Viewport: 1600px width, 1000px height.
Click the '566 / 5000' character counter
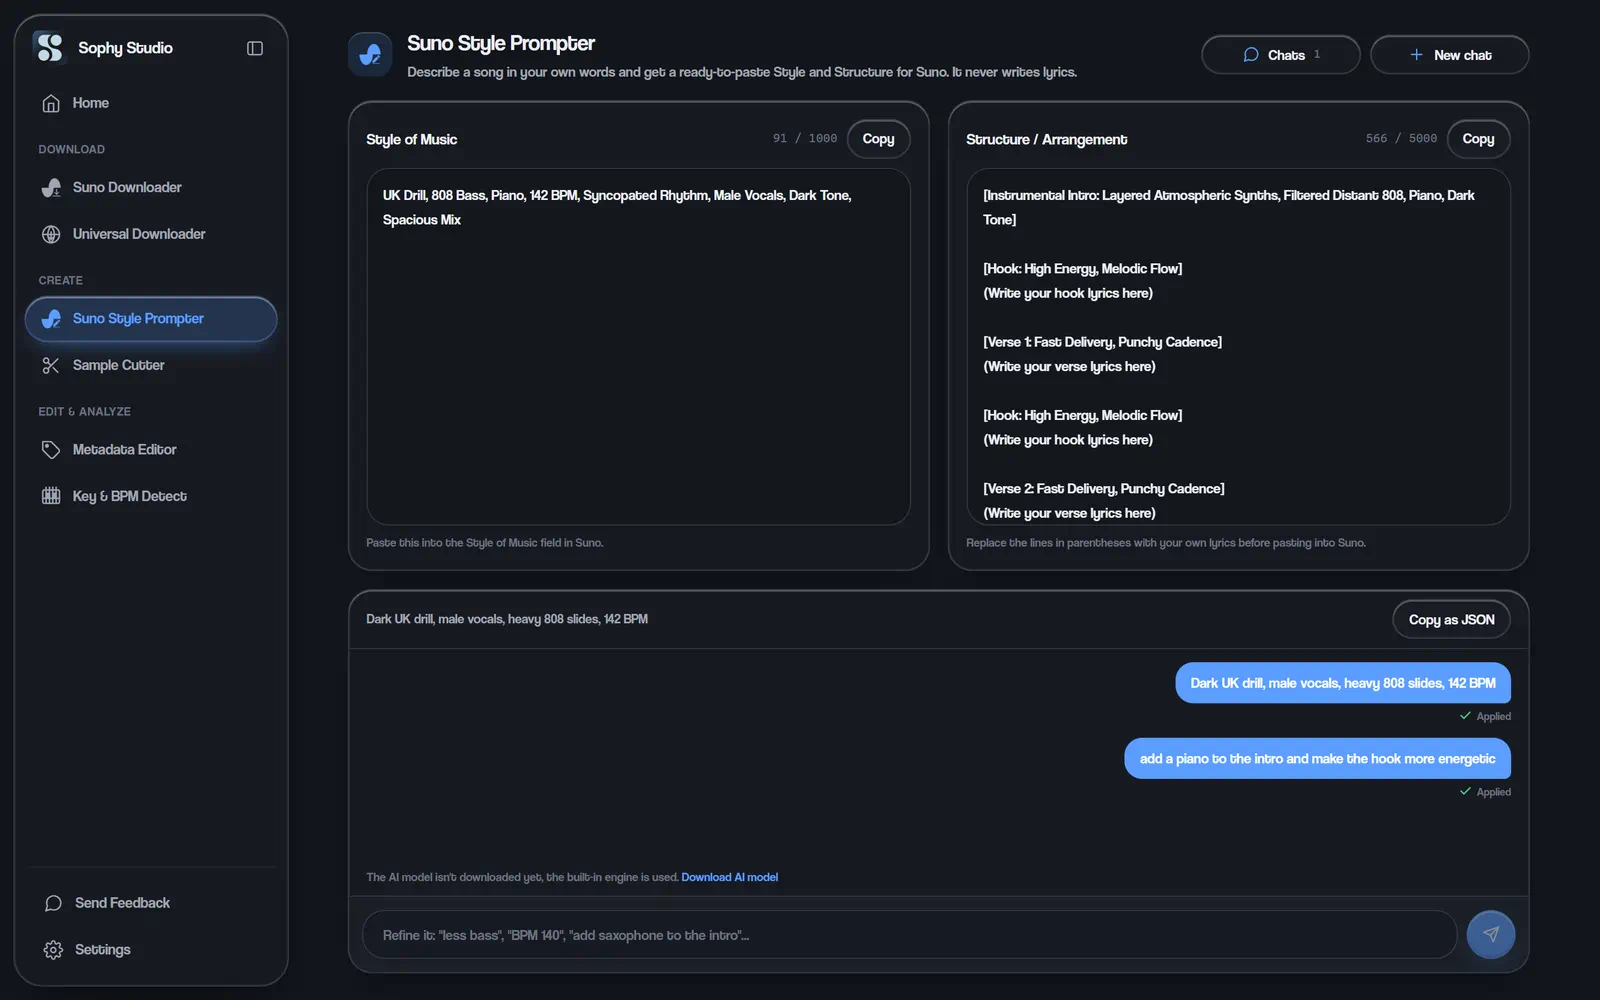[x=1401, y=139]
